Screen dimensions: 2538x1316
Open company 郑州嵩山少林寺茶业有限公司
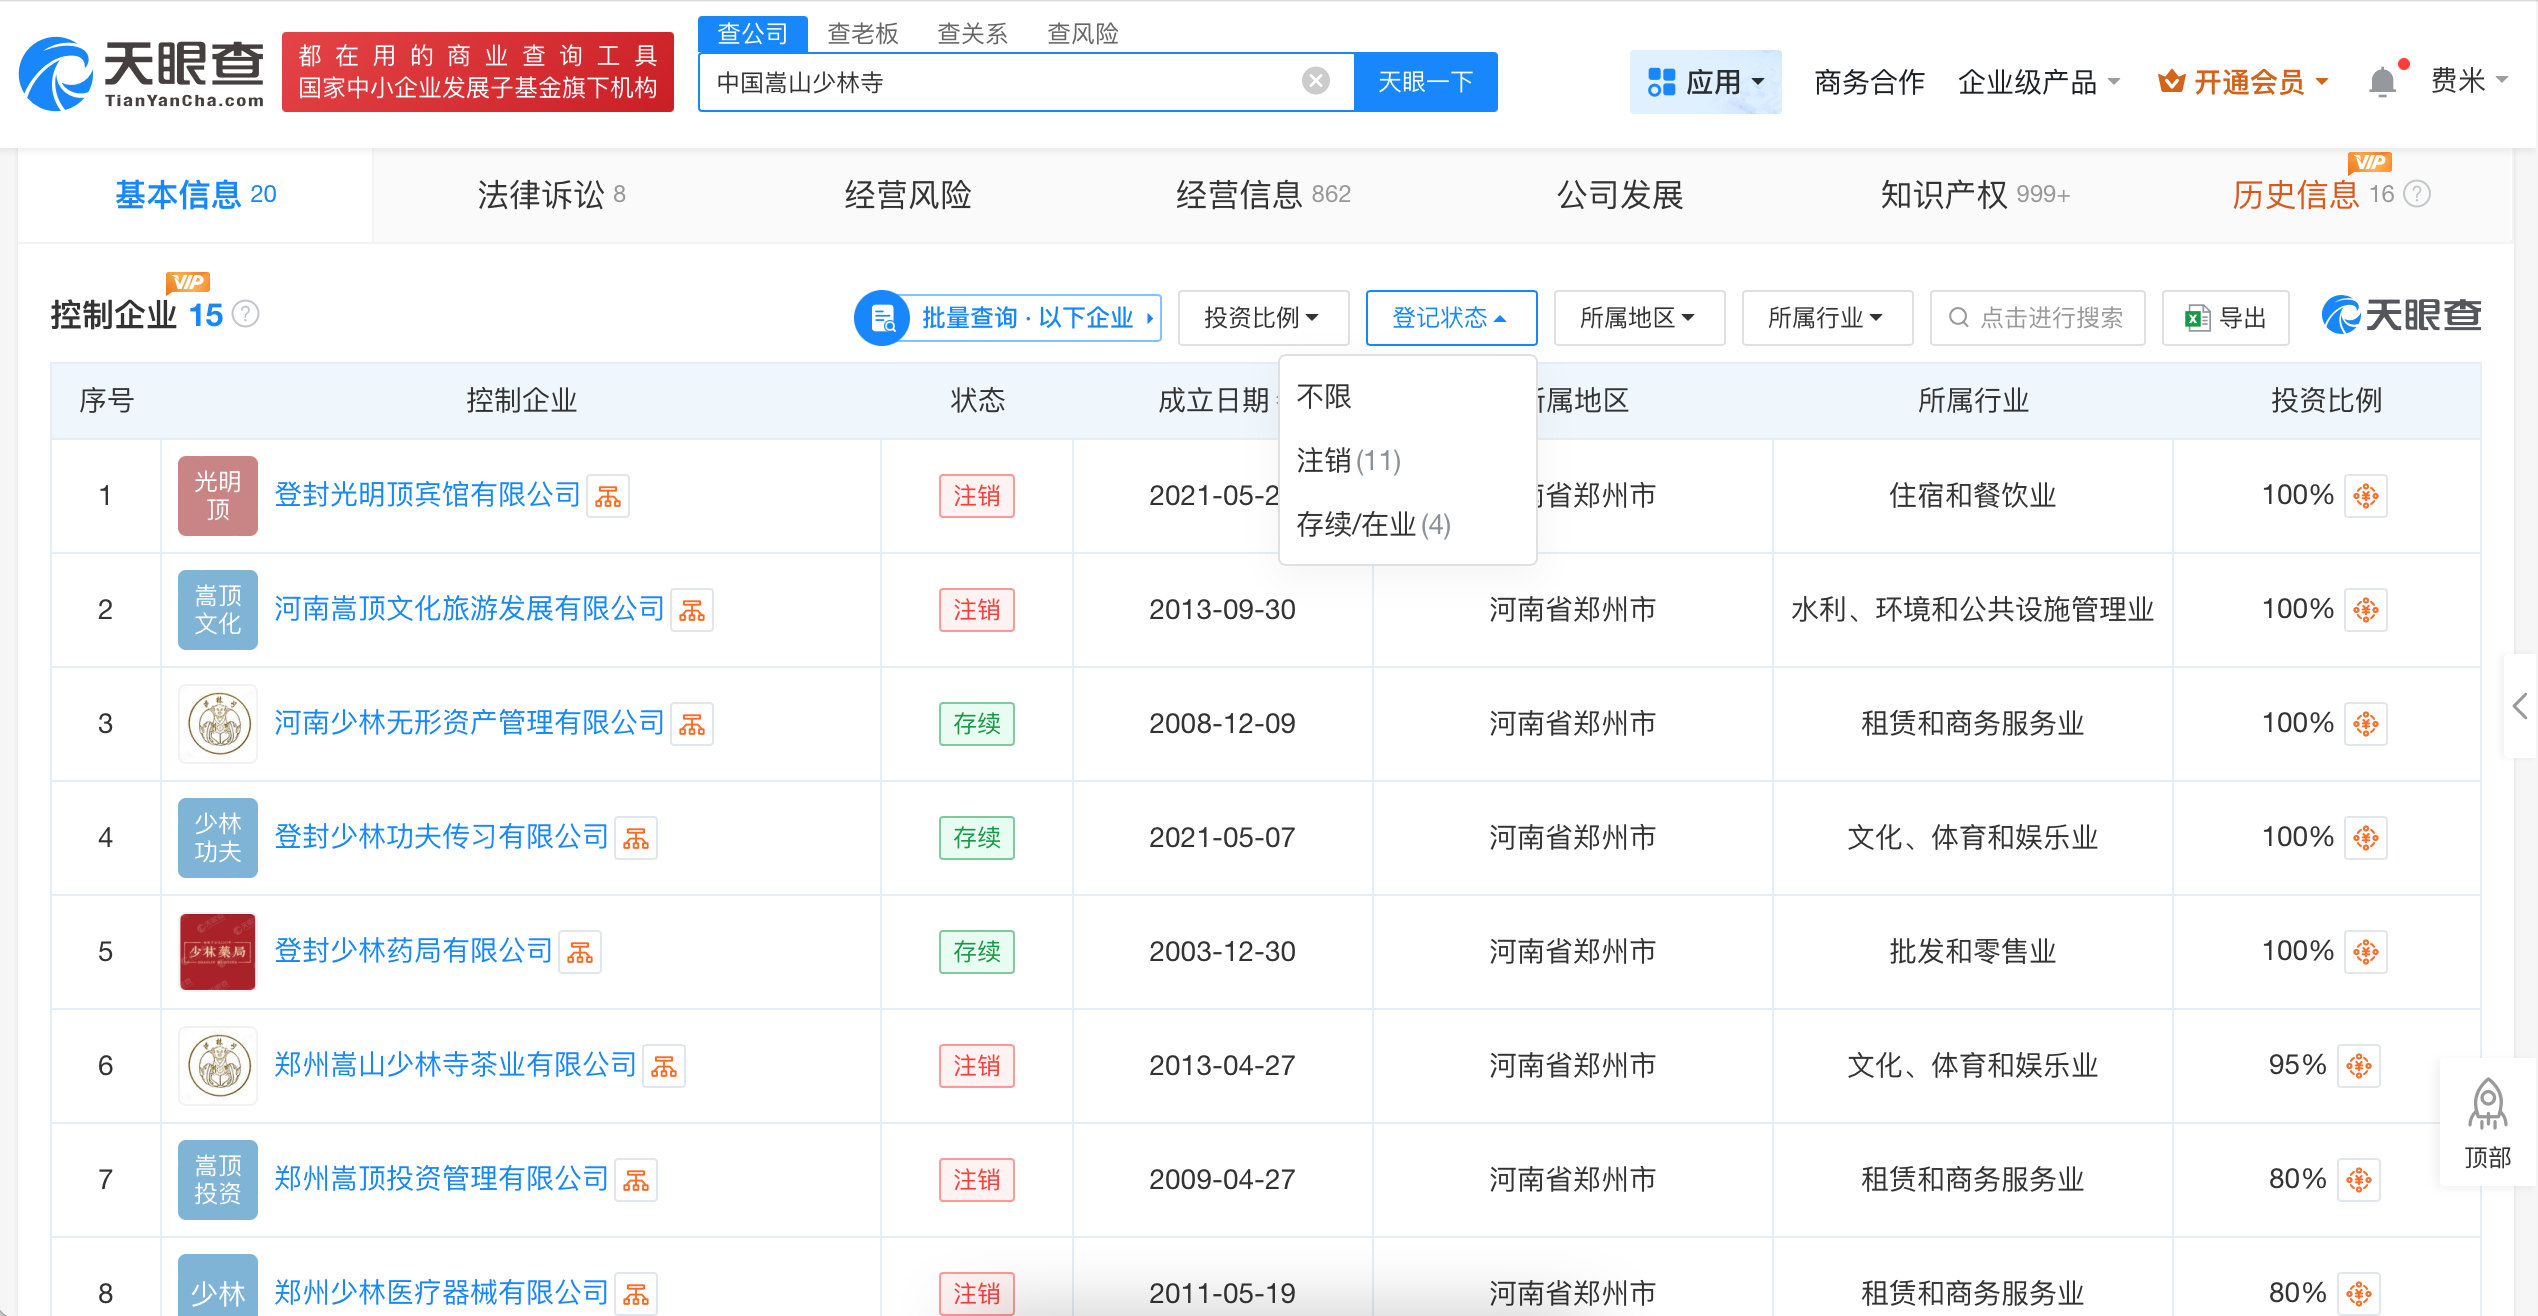point(455,1065)
